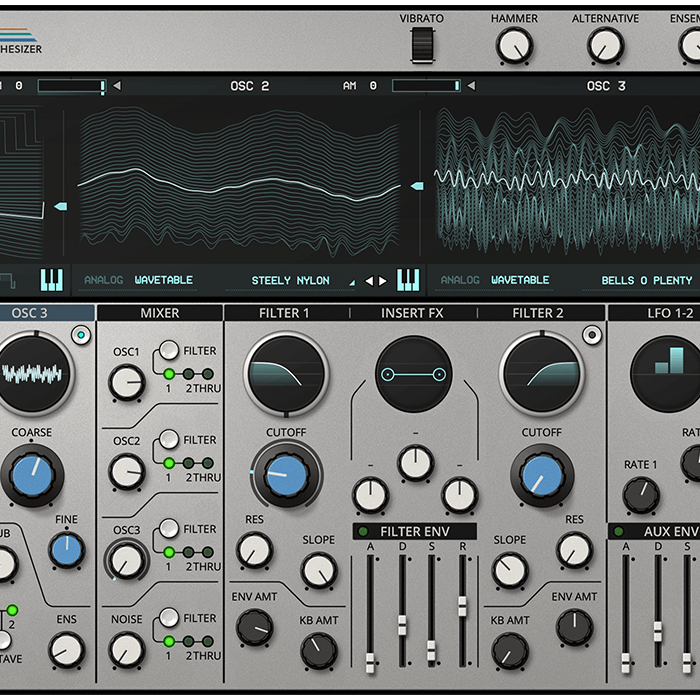Click previous wavetable arrow beside STEELY NYLON

(x=369, y=281)
